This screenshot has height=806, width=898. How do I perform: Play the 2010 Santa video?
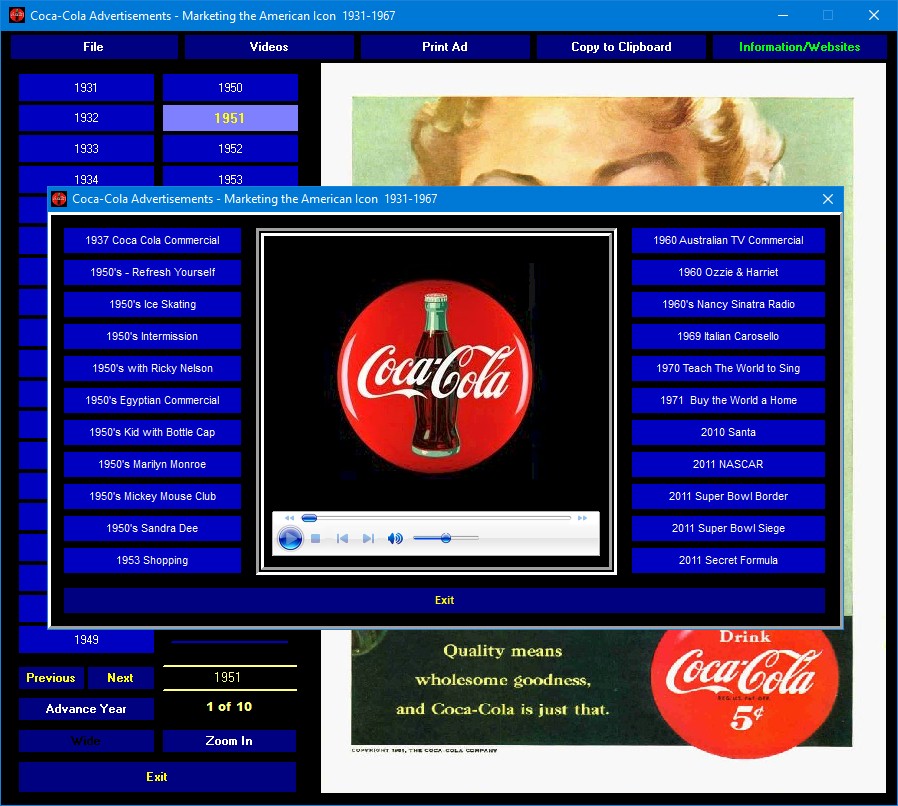pos(728,433)
